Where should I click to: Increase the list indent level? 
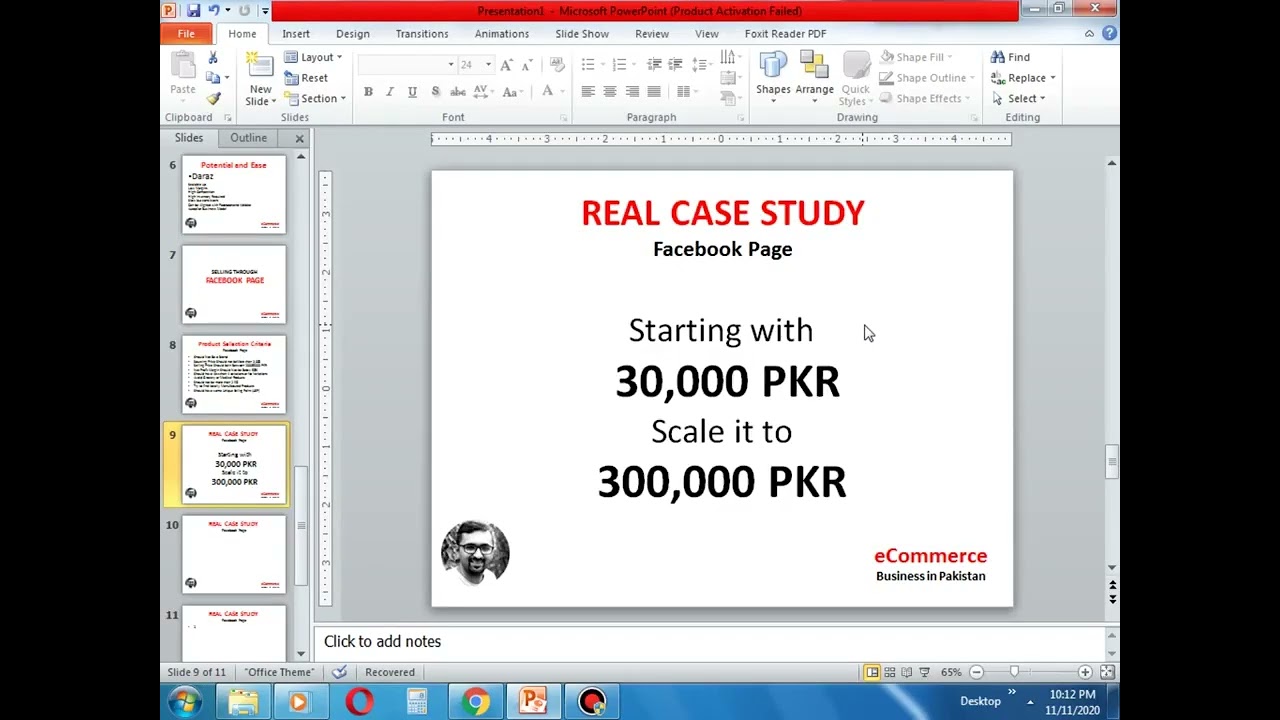tap(676, 64)
